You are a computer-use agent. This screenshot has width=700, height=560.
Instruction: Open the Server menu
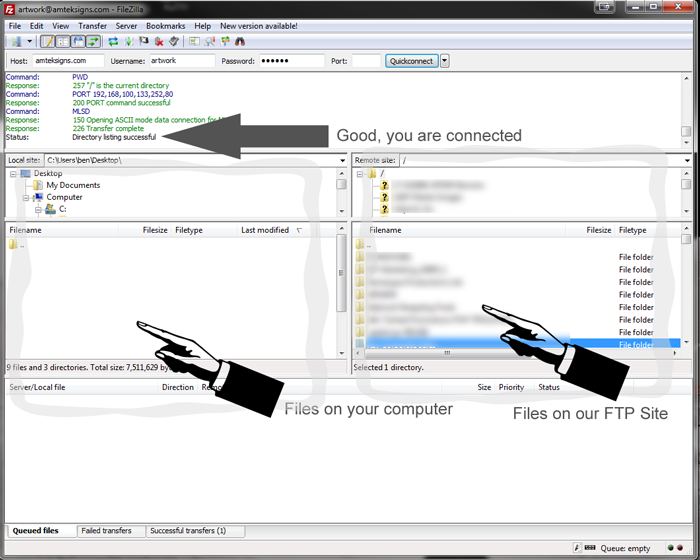click(x=126, y=26)
